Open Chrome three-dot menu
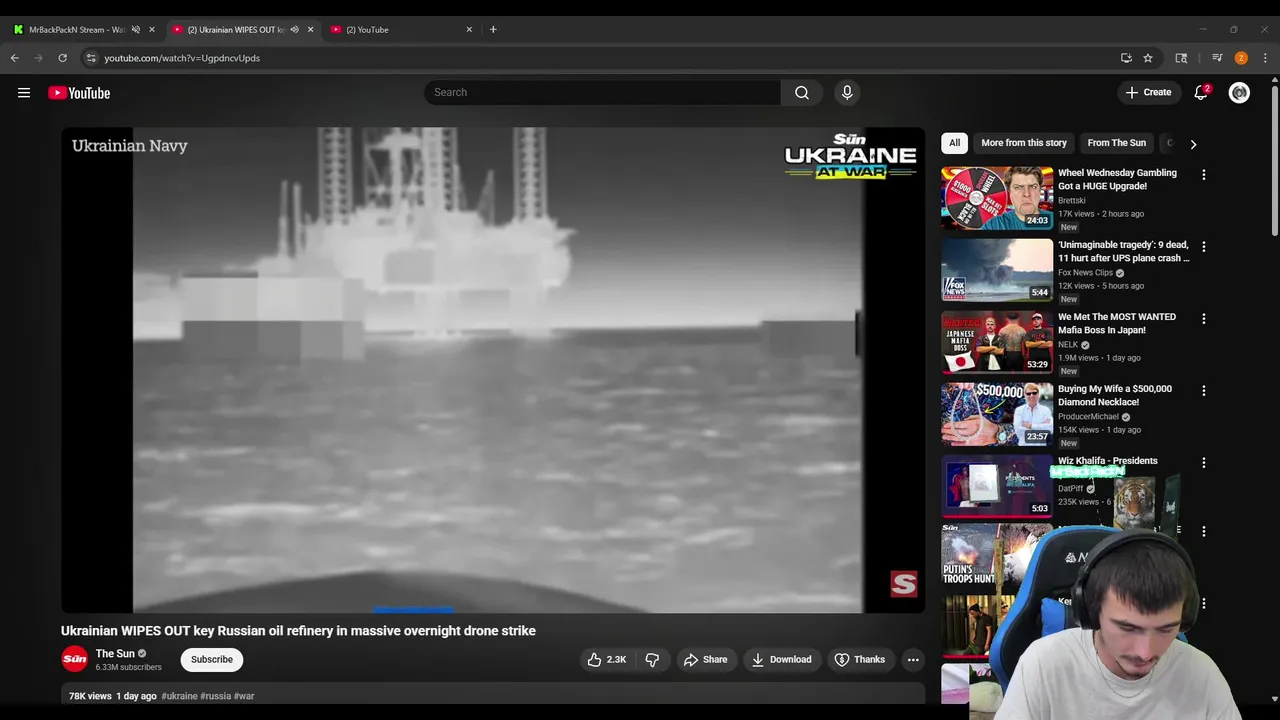Viewport: 1280px width, 720px height. [x=1265, y=58]
